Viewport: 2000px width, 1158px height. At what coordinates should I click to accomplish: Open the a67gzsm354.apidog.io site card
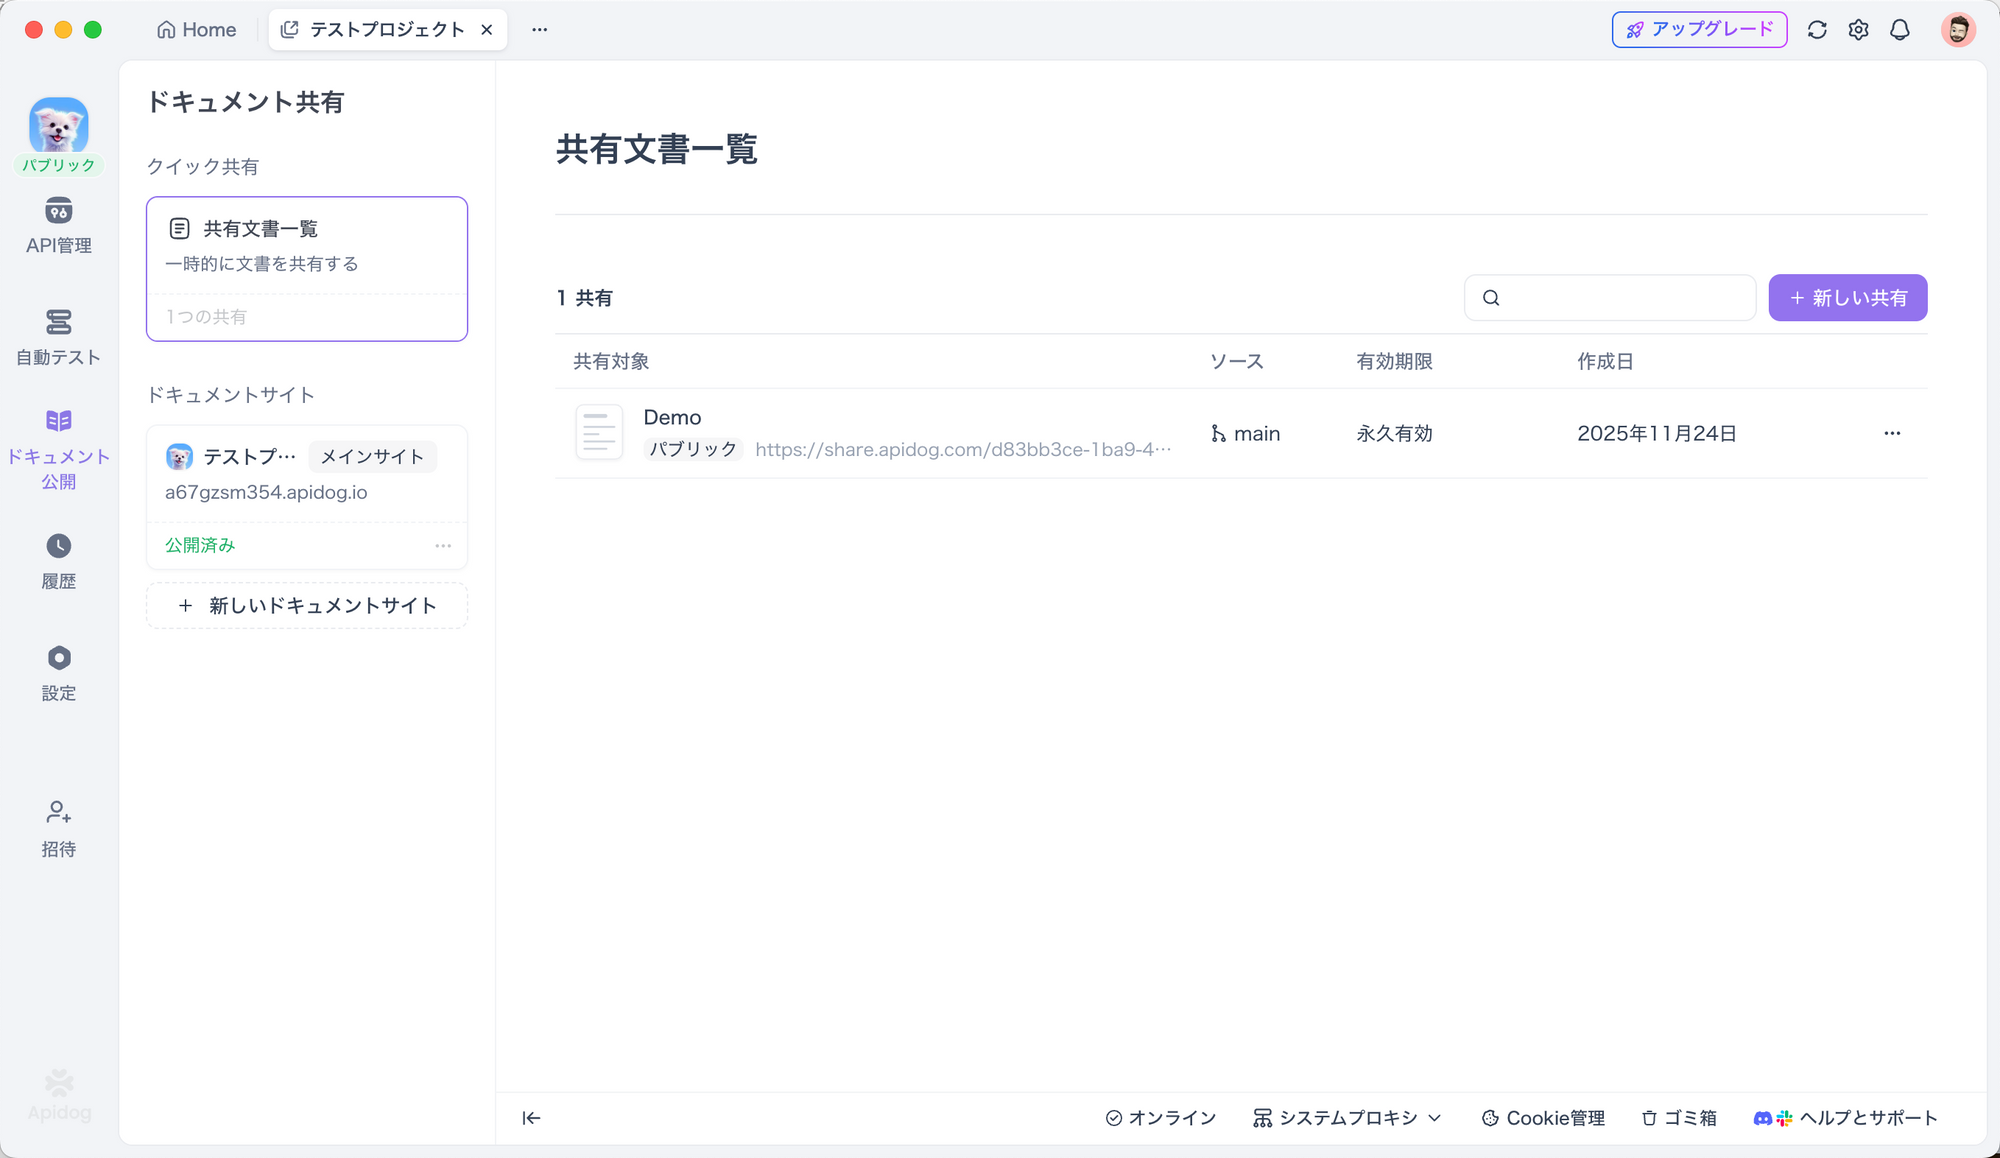click(307, 497)
